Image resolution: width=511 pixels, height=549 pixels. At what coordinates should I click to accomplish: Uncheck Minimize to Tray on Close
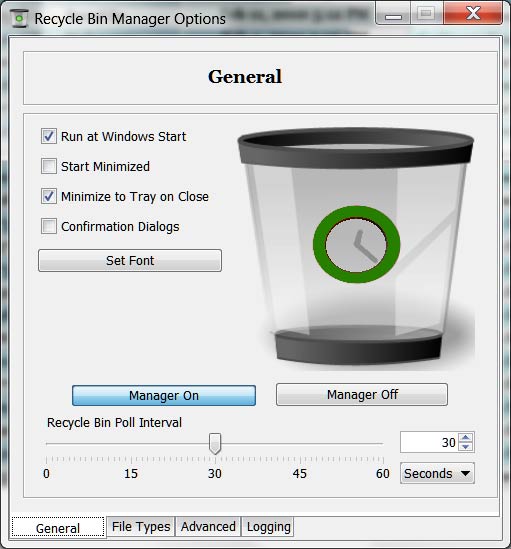click(x=49, y=196)
